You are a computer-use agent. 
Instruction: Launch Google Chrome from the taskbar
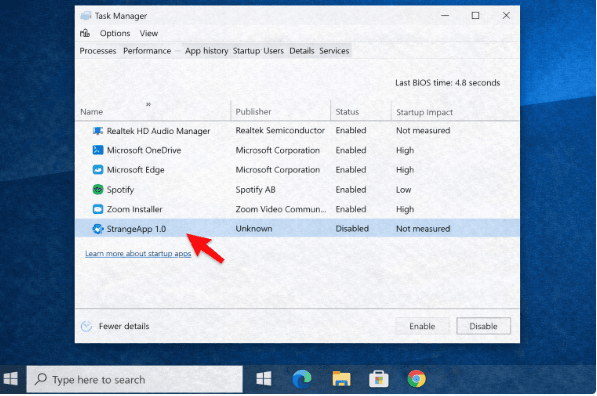(x=417, y=379)
